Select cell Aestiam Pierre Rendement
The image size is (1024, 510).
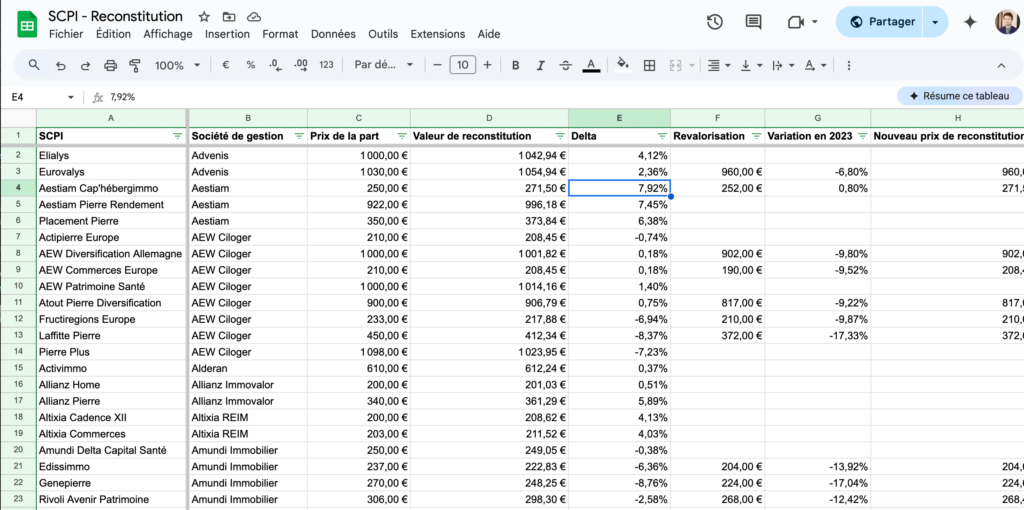tap(112, 204)
